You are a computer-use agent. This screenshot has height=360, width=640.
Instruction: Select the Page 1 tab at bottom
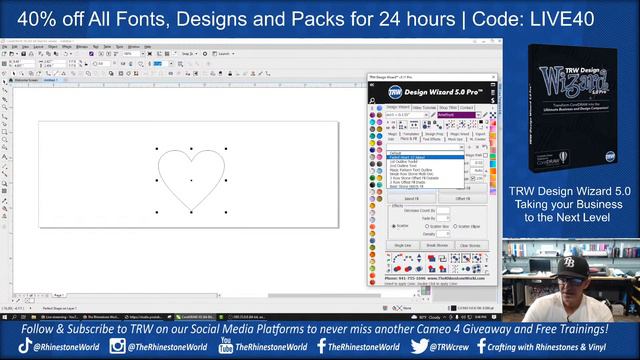pos(58,295)
